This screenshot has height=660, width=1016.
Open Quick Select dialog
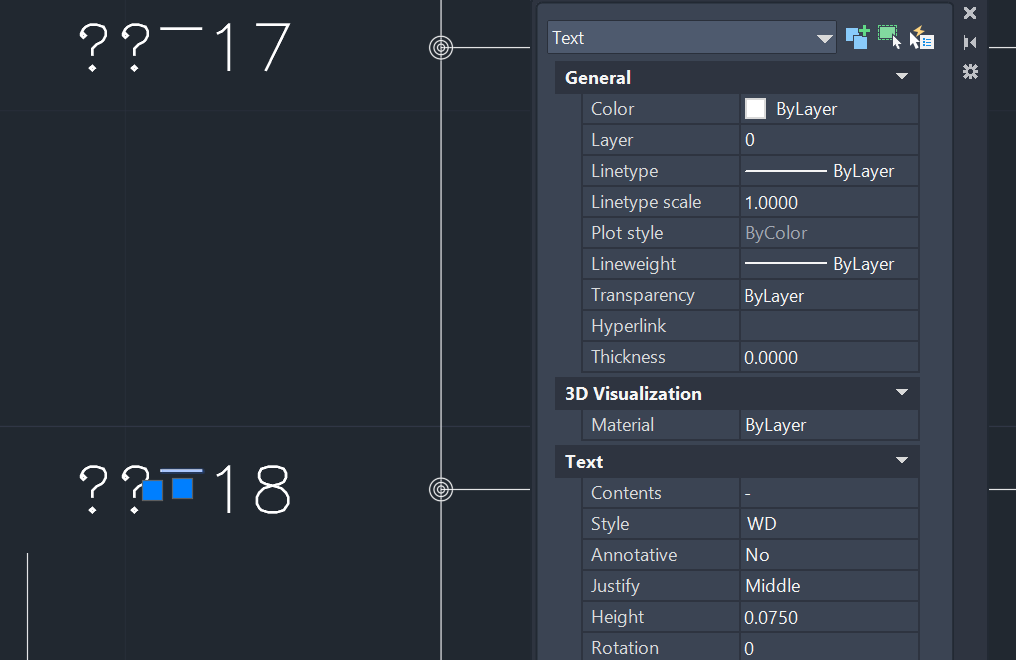point(921,38)
